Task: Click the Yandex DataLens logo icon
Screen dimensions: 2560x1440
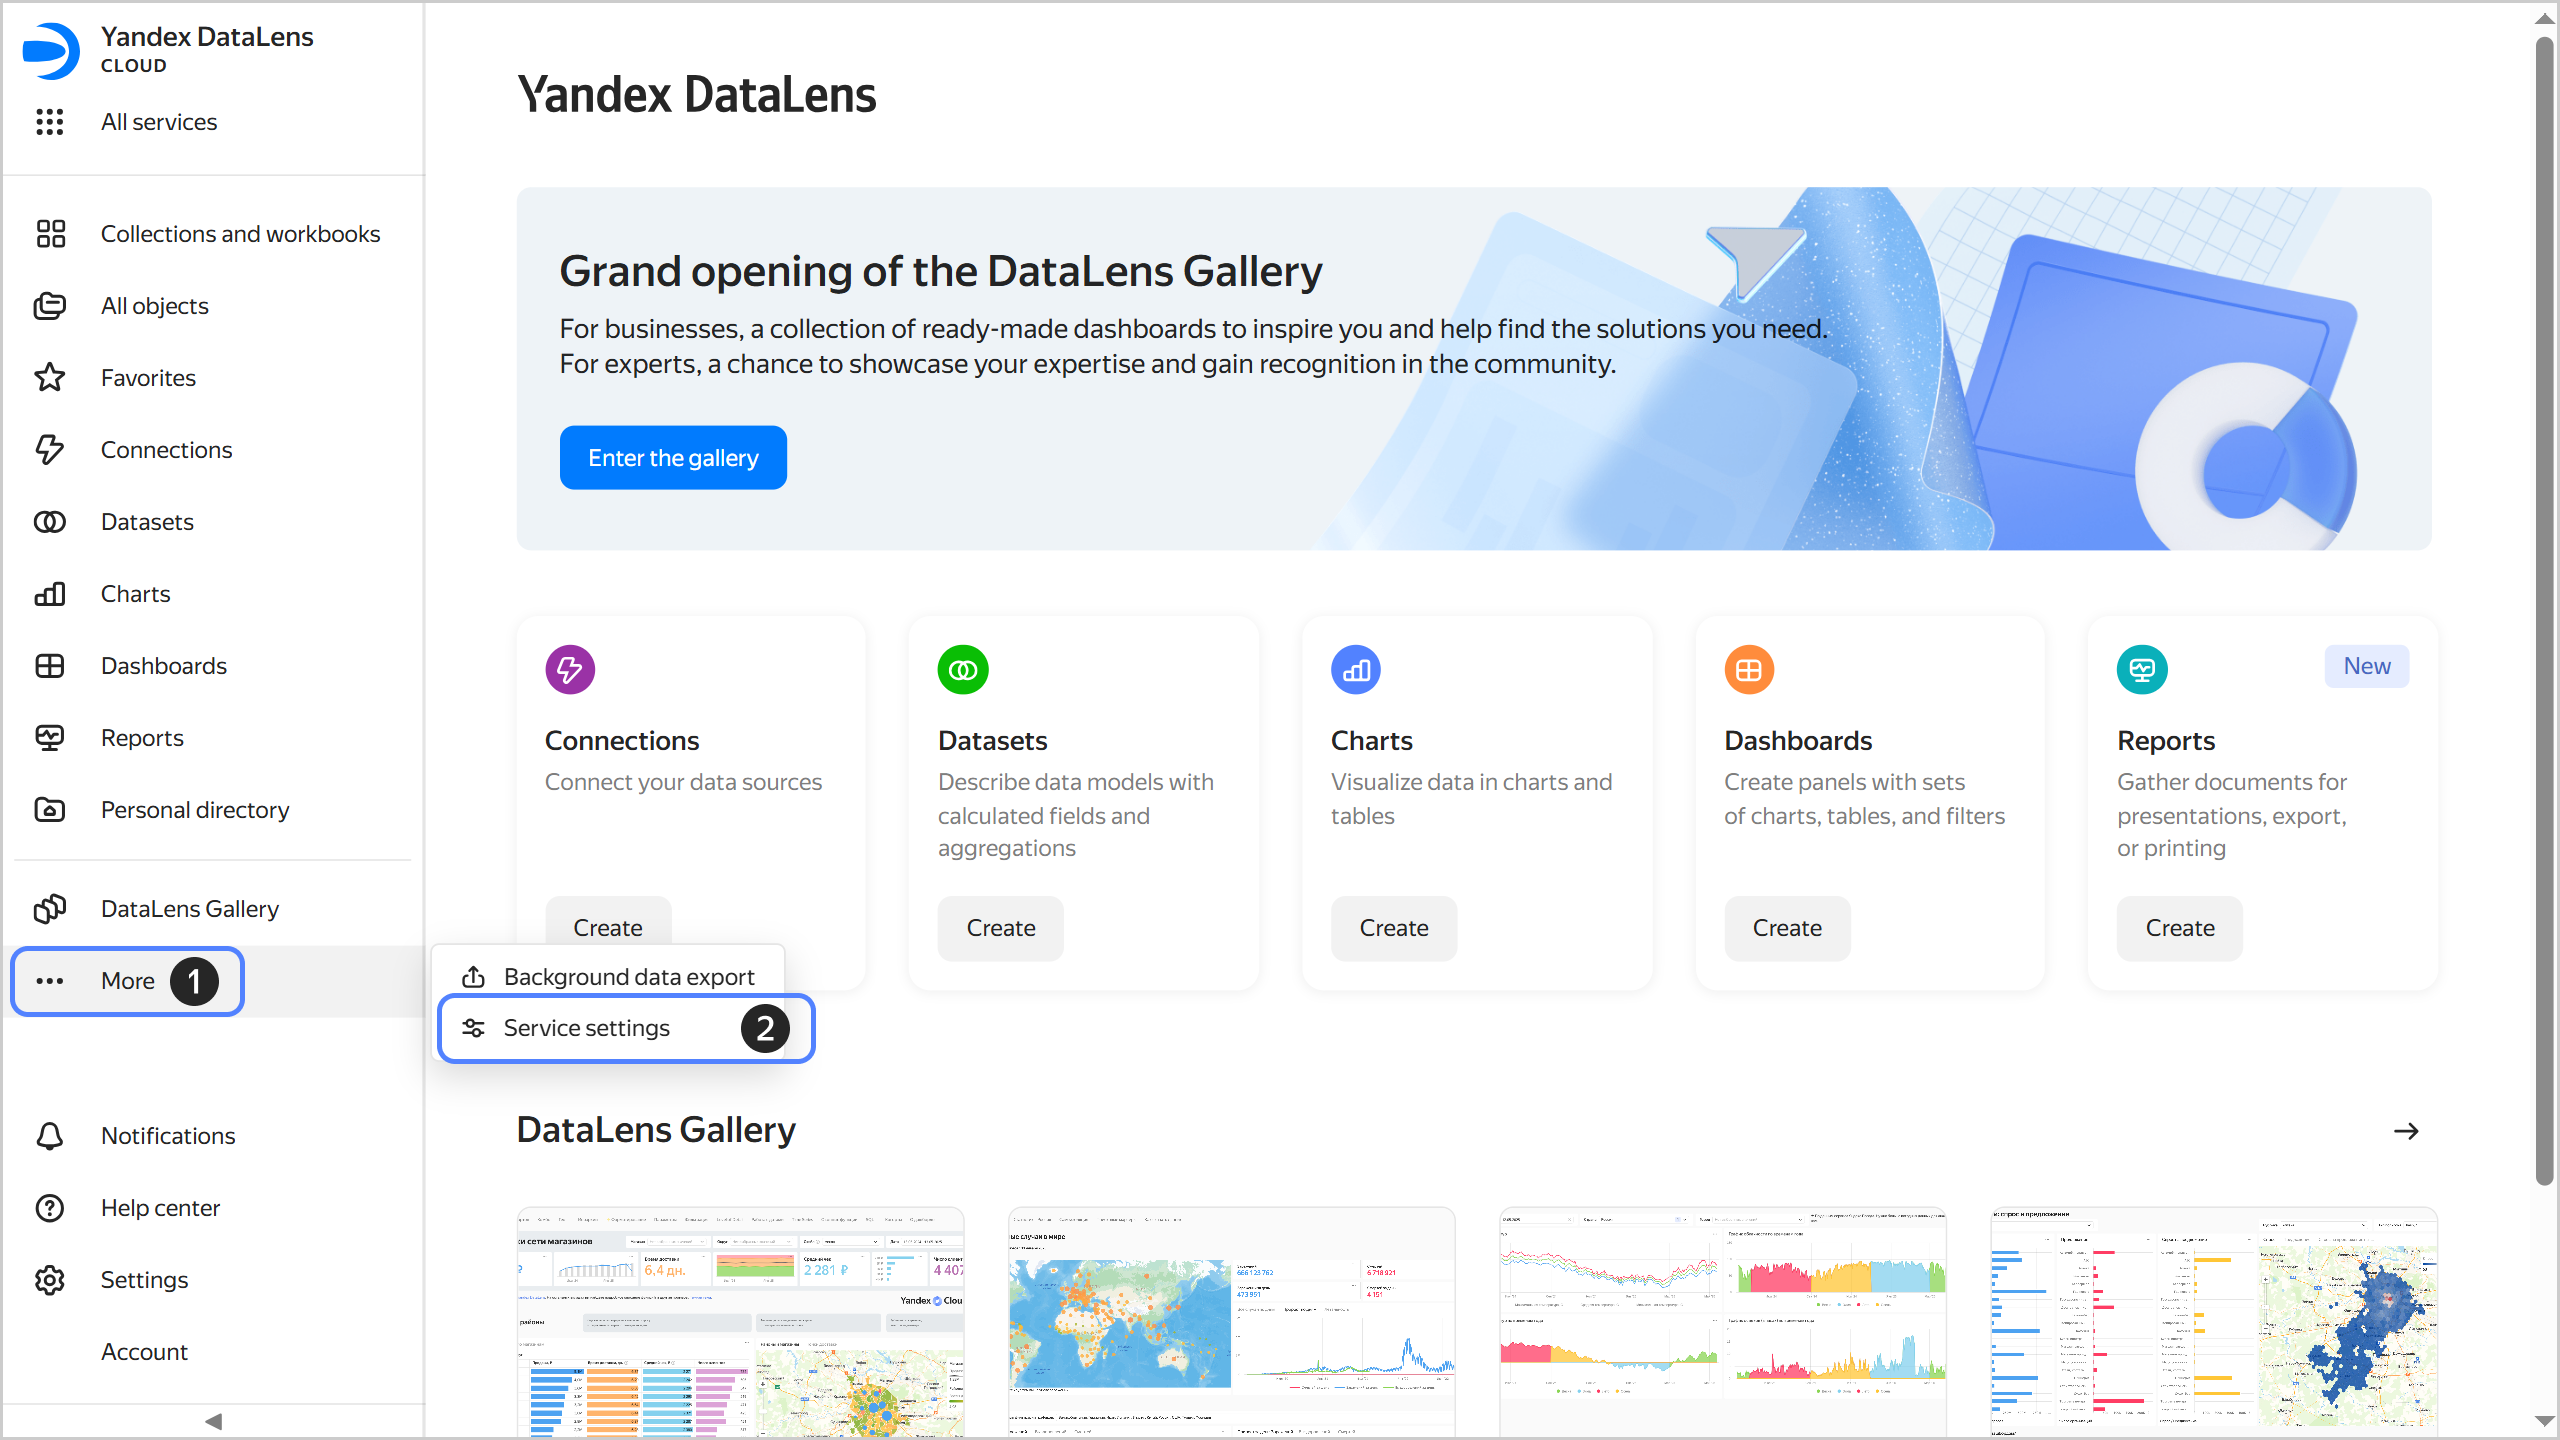Action: pyautogui.click(x=50, y=50)
